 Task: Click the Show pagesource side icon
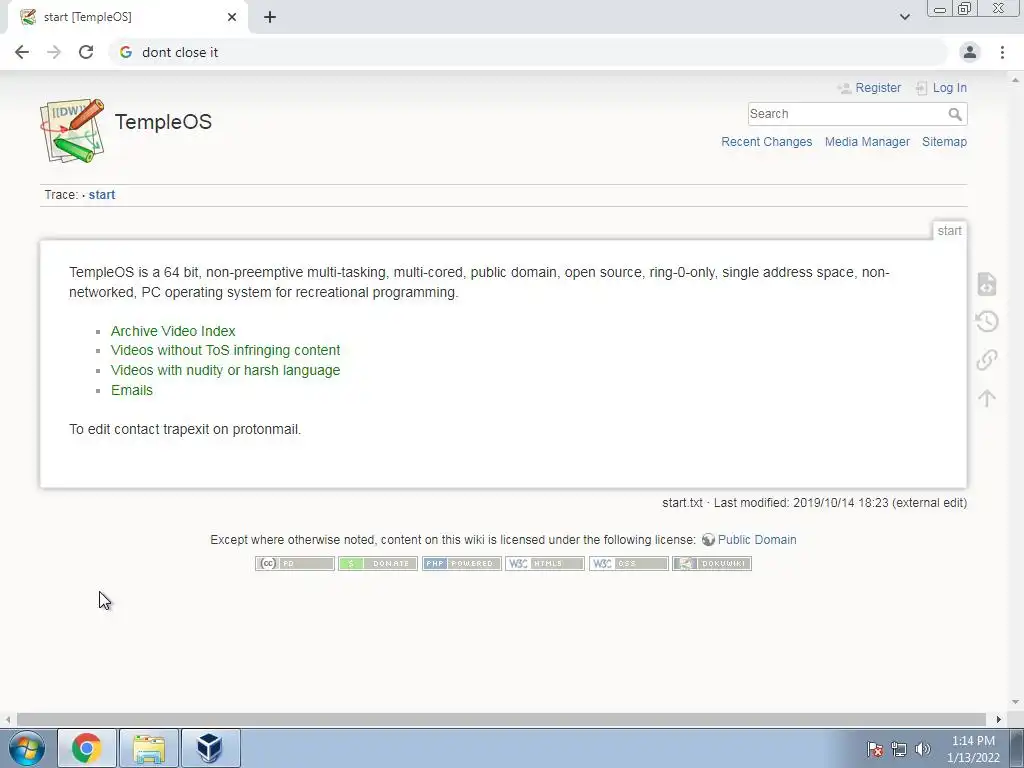[987, 283]
